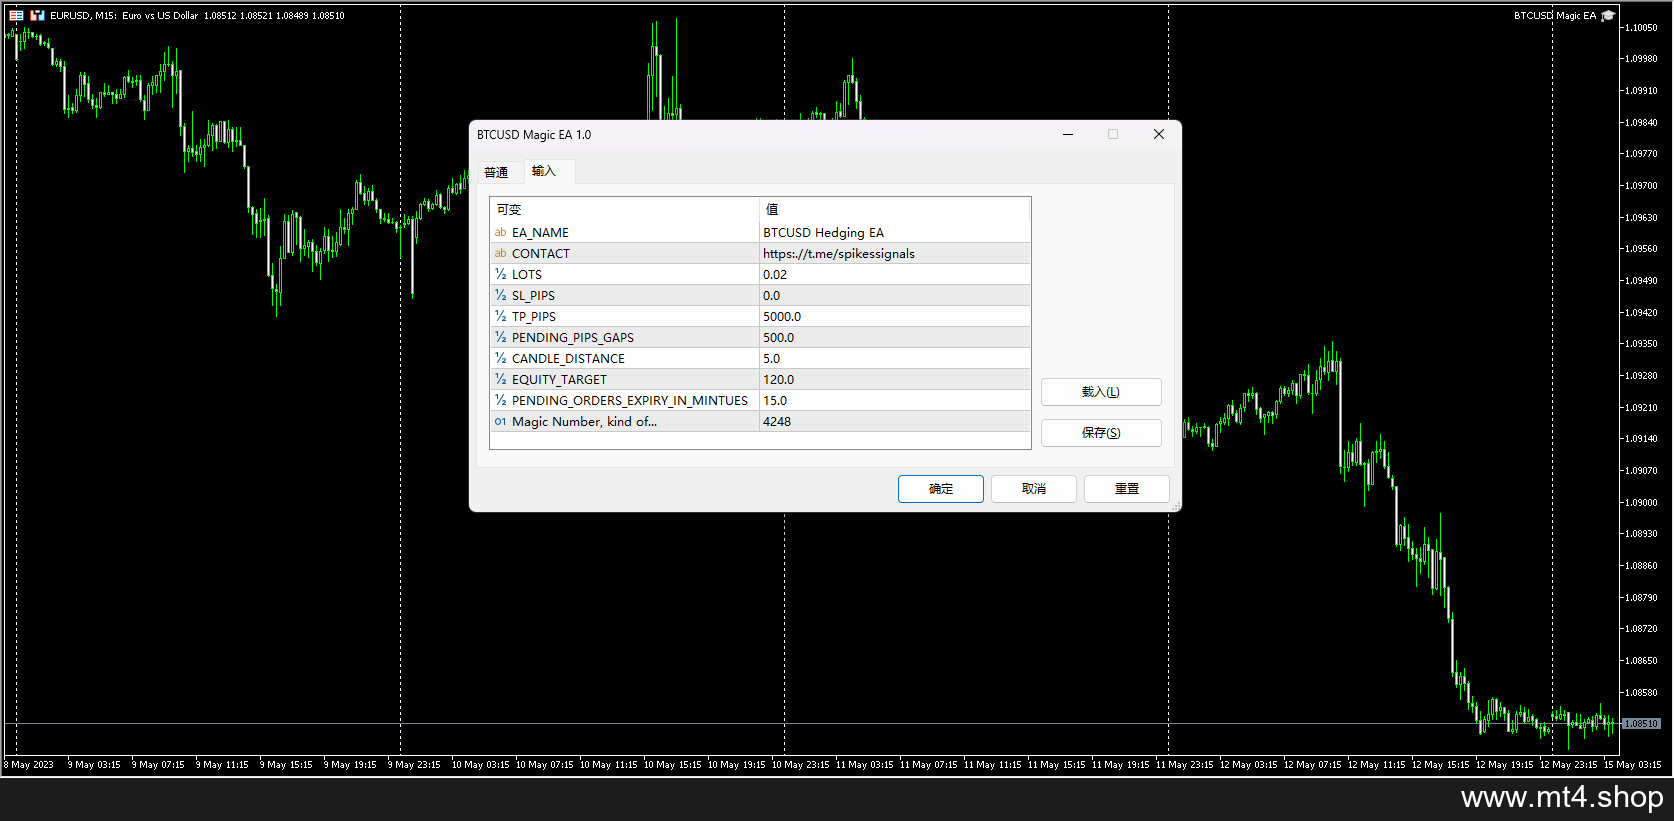Click the 1.10050 price axis label

pyautogui.click(x=1641, y=28)
